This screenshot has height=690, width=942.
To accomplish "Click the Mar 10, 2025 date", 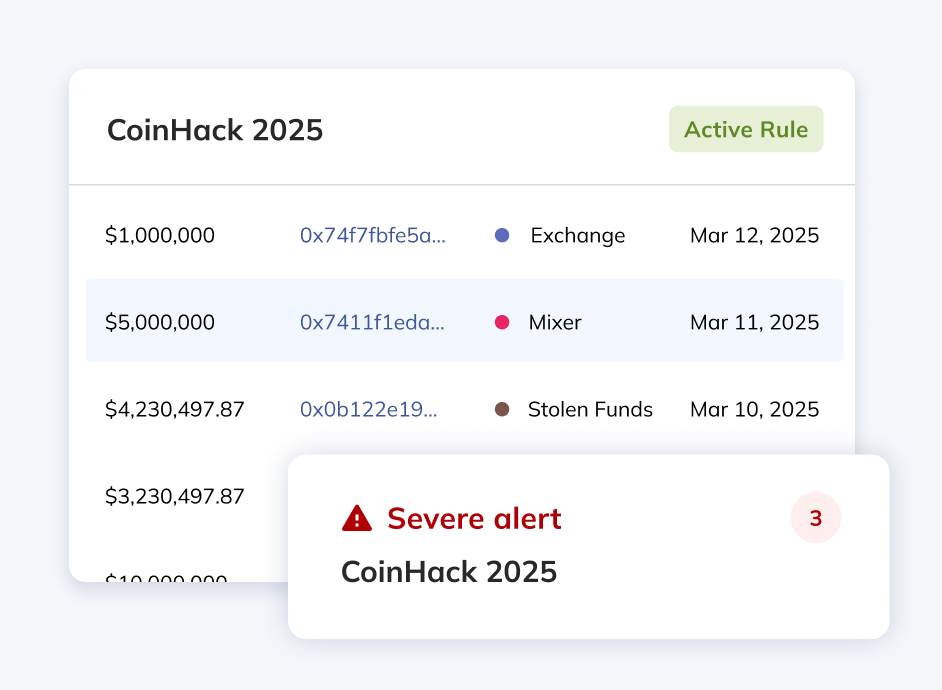I will click(754, 409).
